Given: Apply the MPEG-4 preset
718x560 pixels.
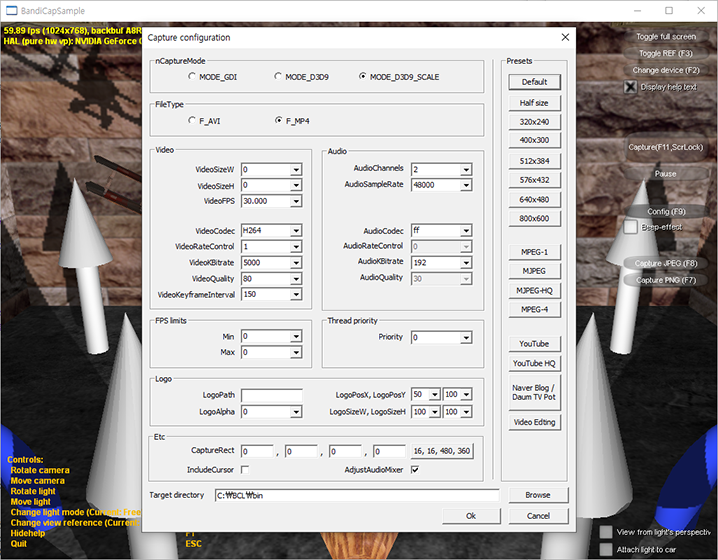Looking at the screenshot, I should click(x=534, y=310).
